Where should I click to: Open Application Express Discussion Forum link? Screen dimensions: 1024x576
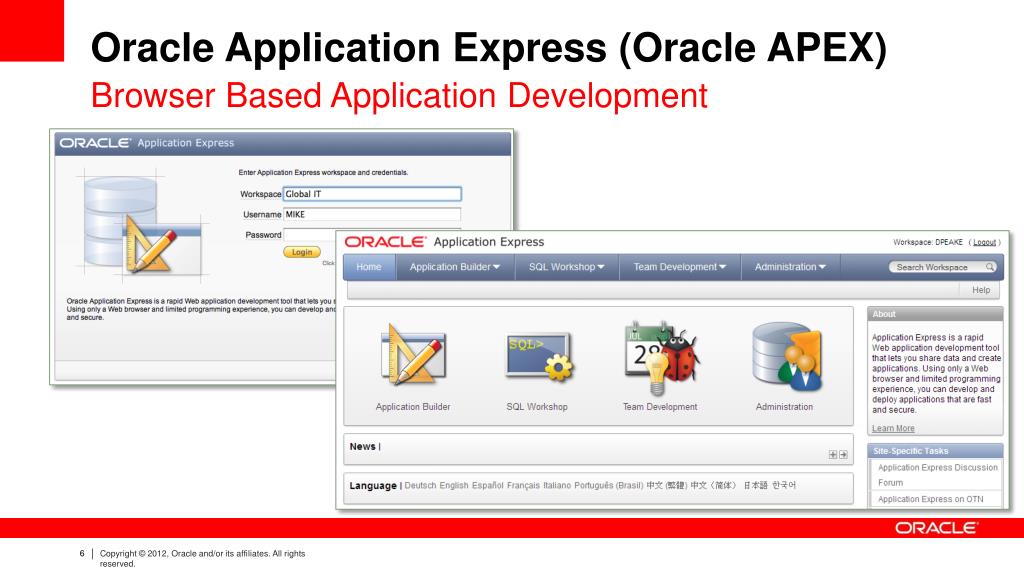coord(937,475)
